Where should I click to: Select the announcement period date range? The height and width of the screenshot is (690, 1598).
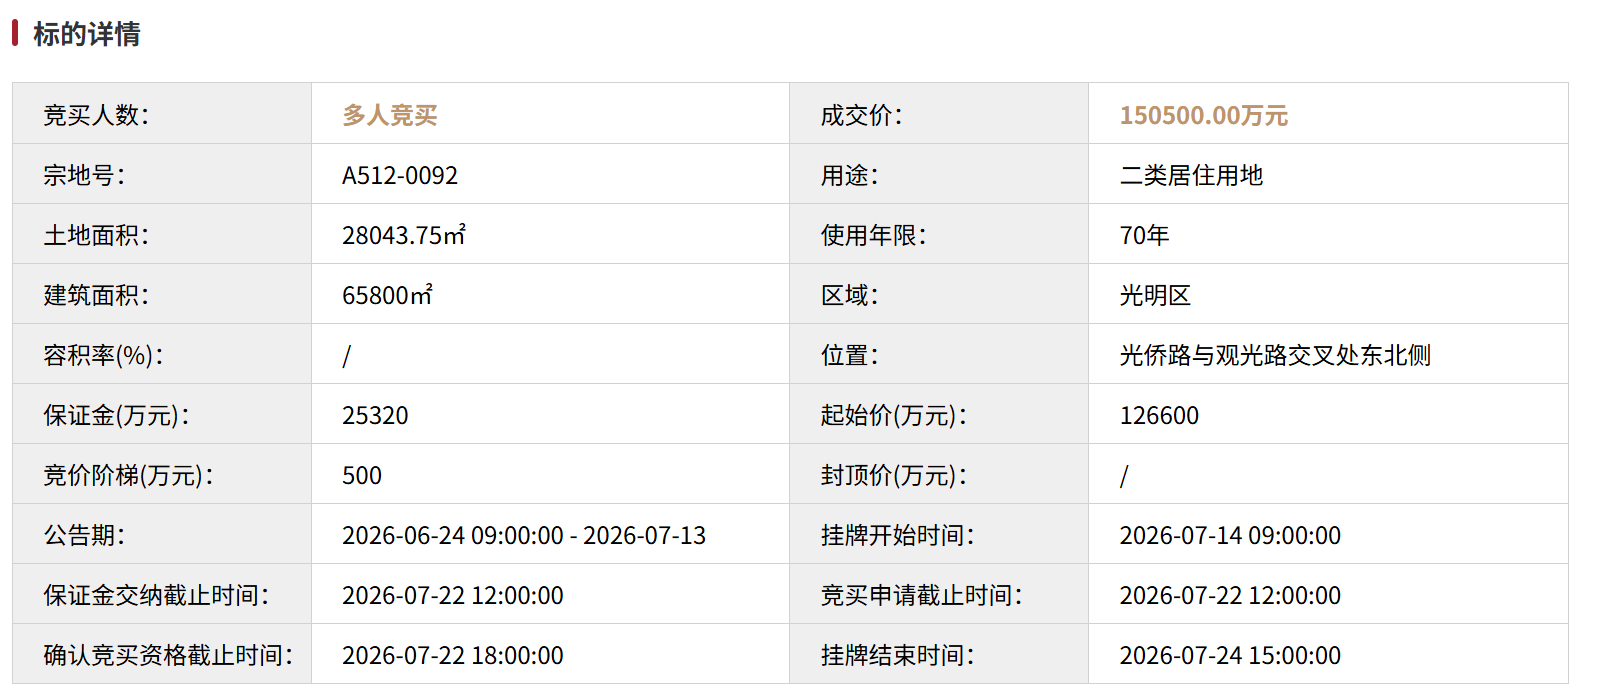tap(524, 535)
